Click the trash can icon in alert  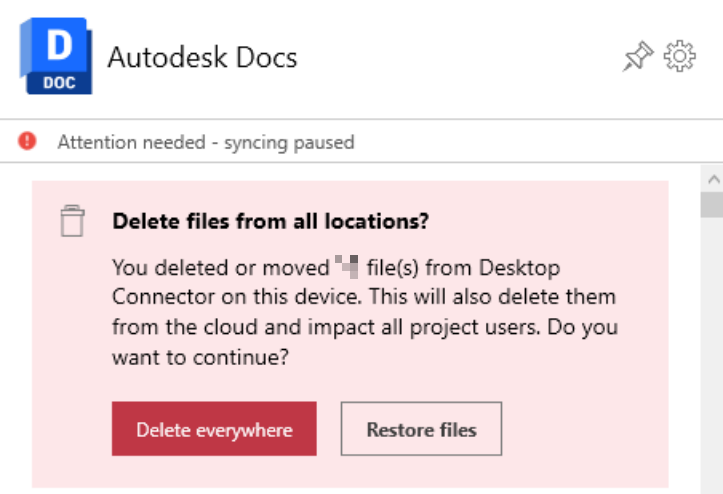72,221
